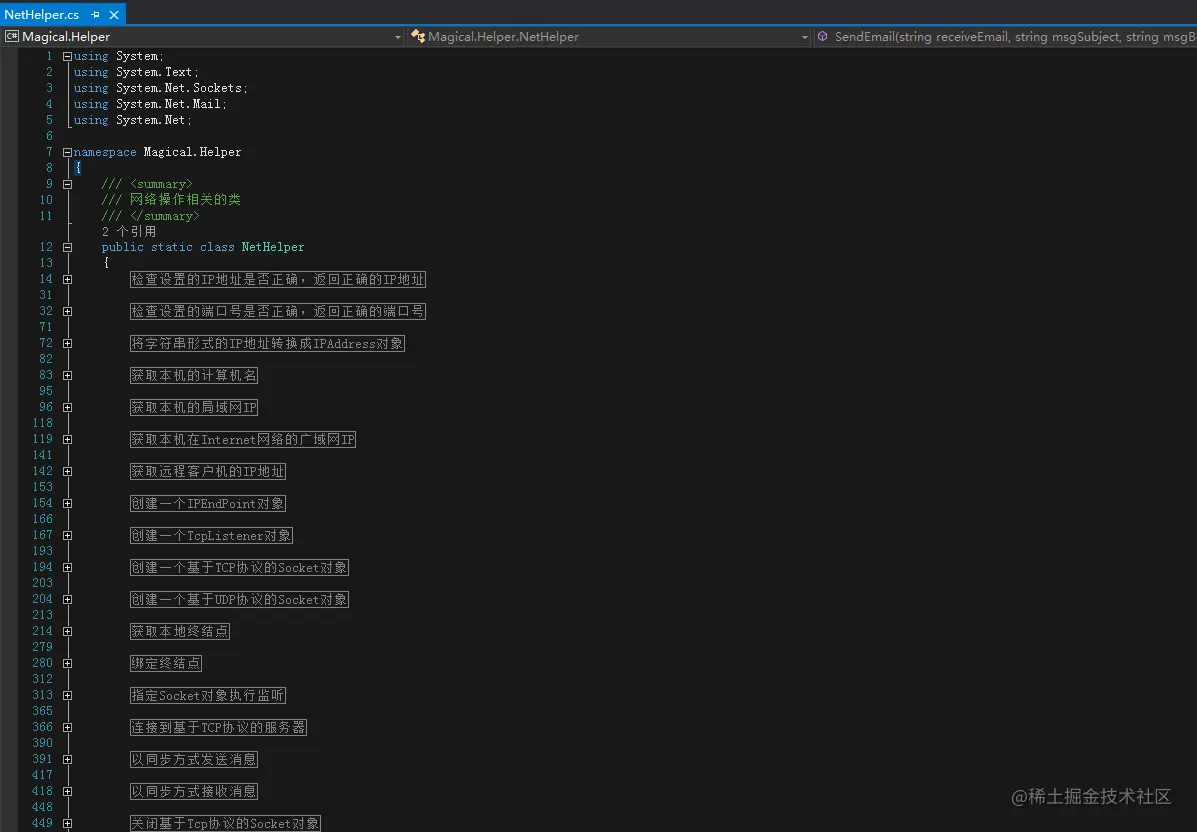Click the C# project icon beside Magical.Helper
This screenshot has width=1197, height=832.
point(11,36)
